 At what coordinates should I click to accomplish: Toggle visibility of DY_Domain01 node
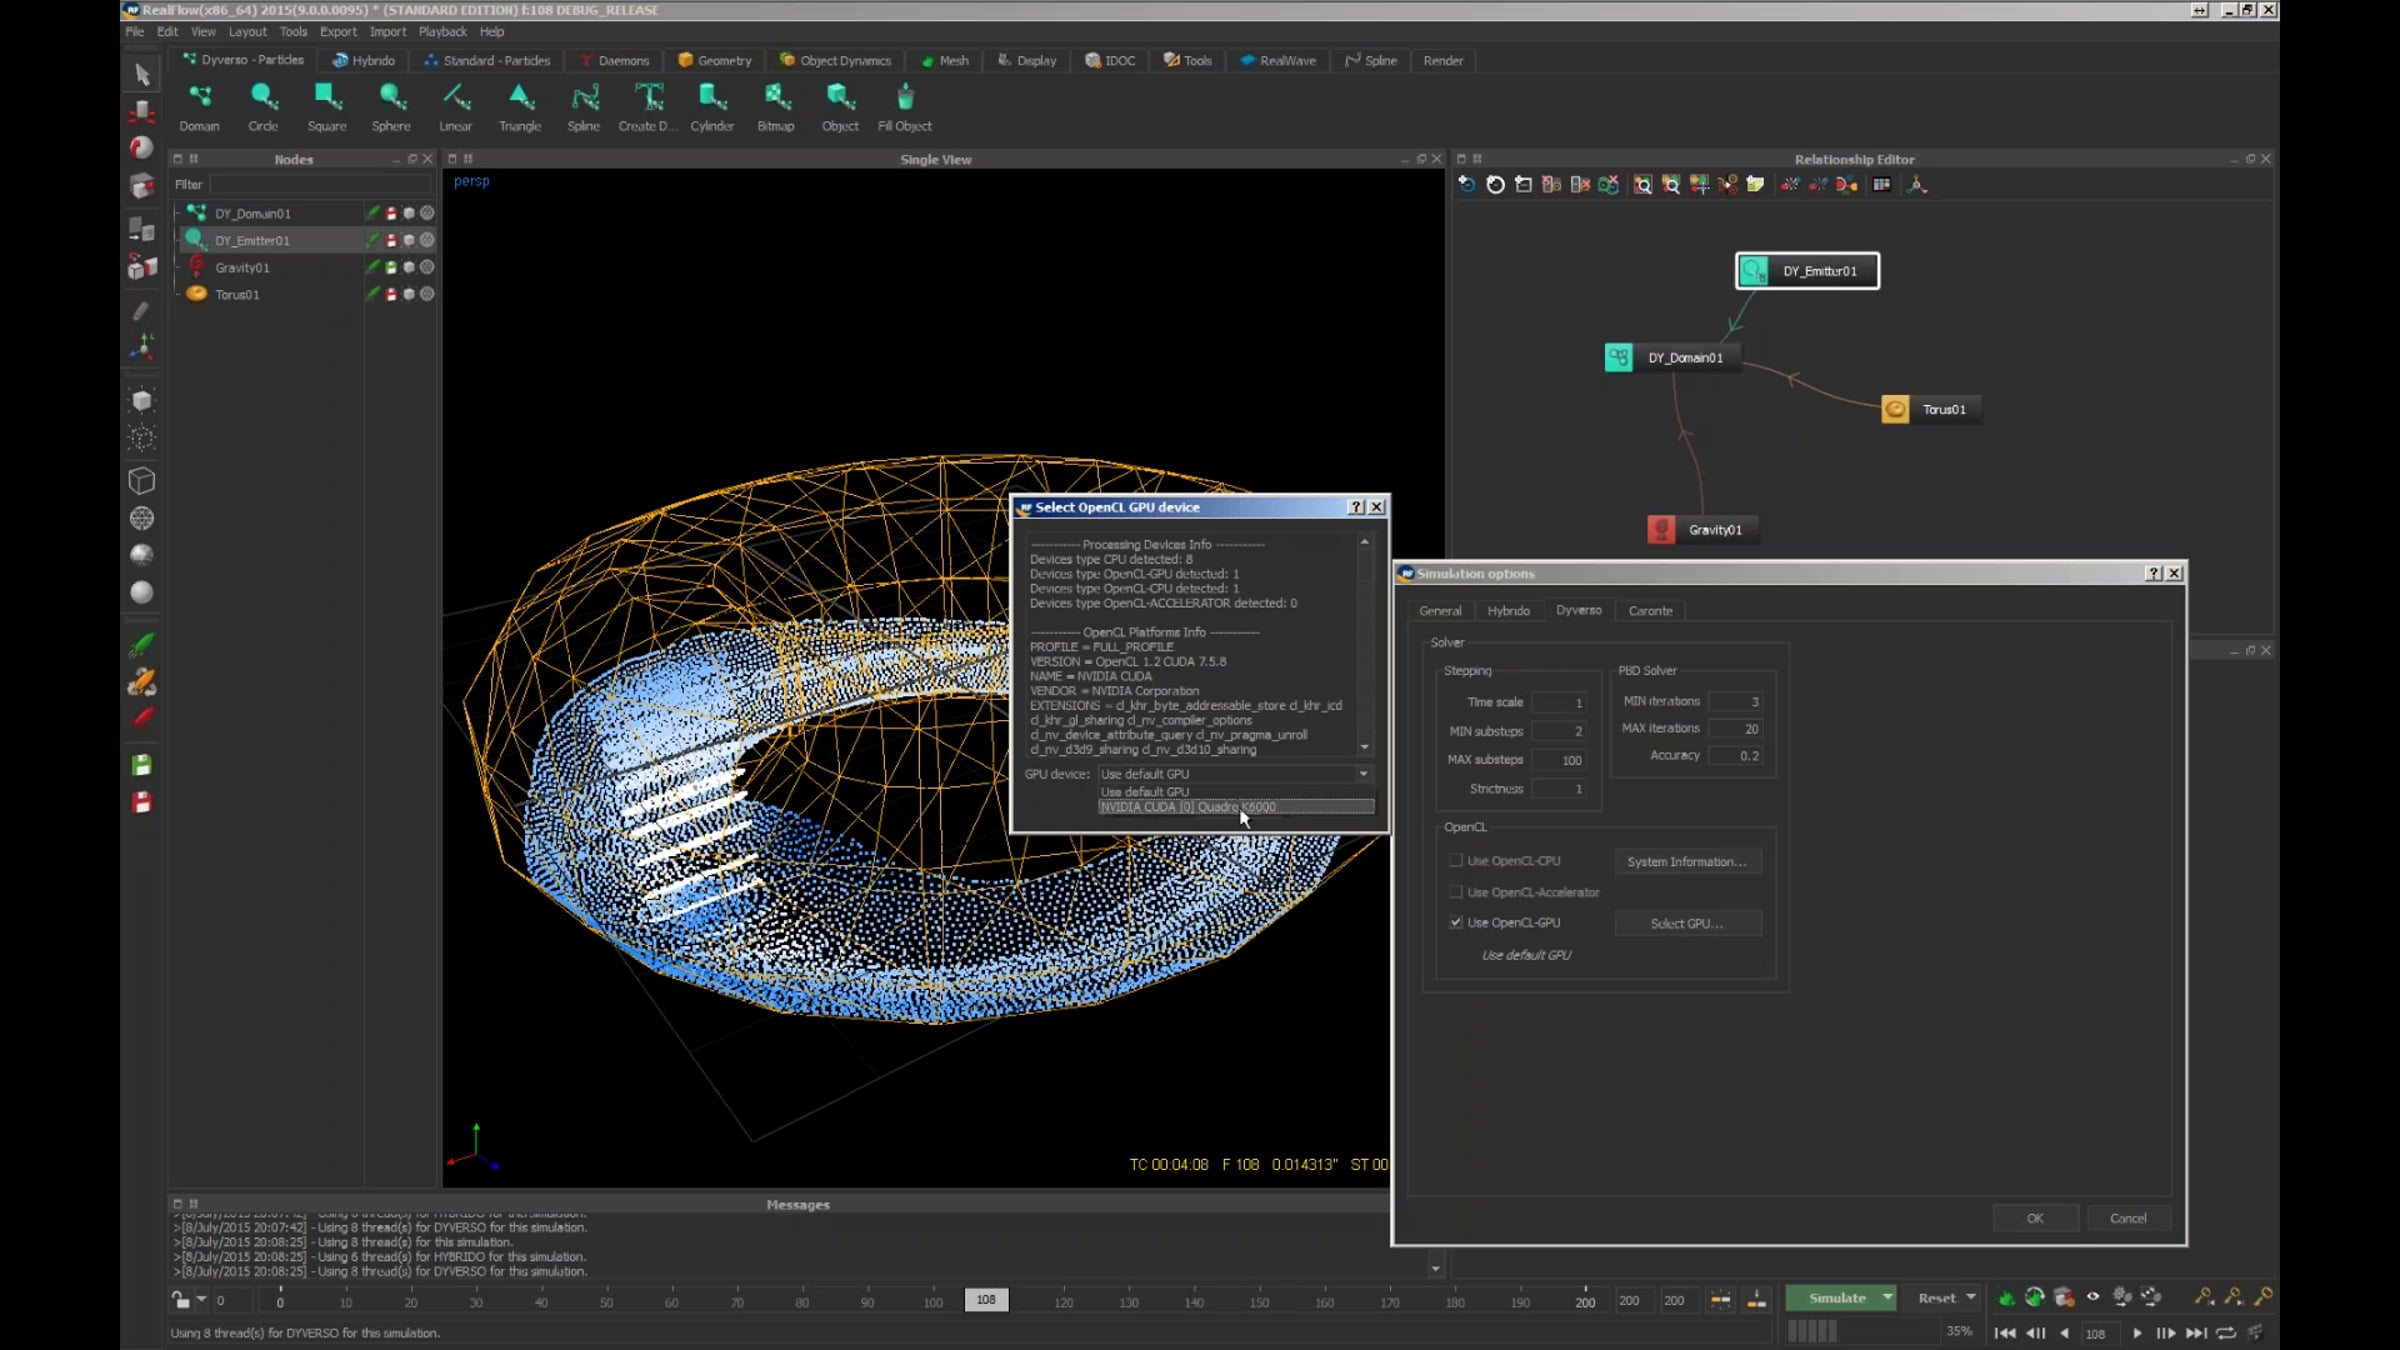(x=409, y=213)
